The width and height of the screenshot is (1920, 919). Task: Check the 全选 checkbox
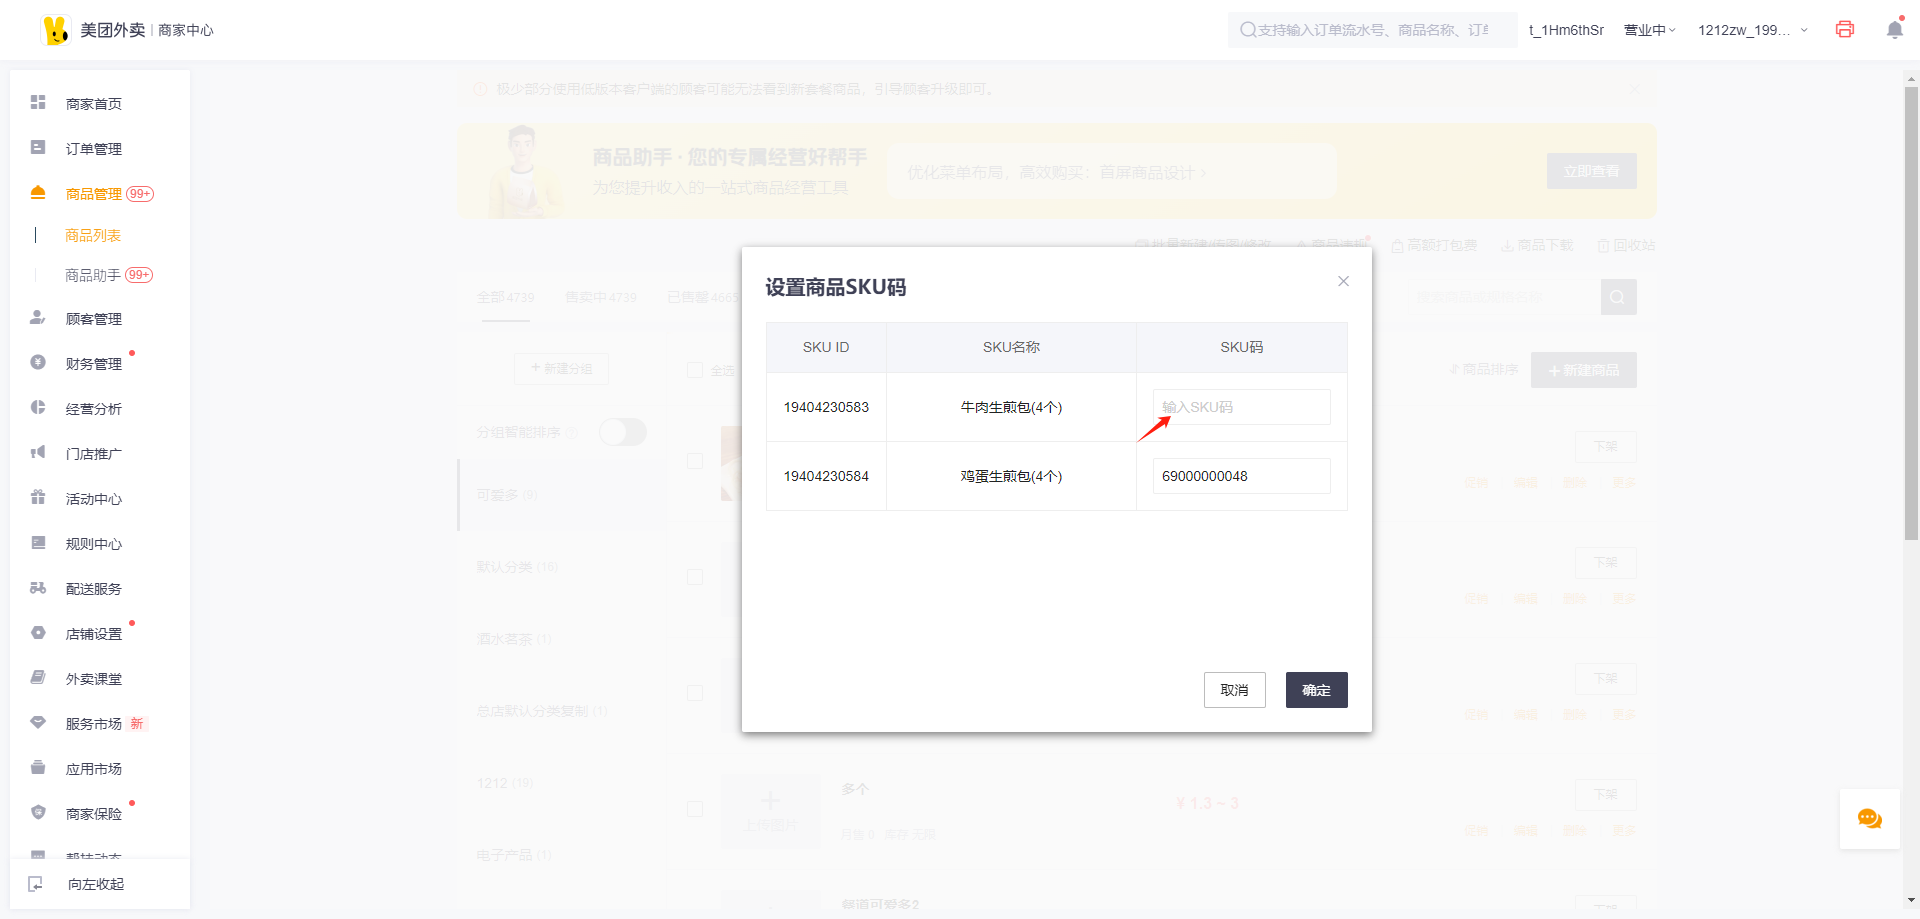pos(695,370)
